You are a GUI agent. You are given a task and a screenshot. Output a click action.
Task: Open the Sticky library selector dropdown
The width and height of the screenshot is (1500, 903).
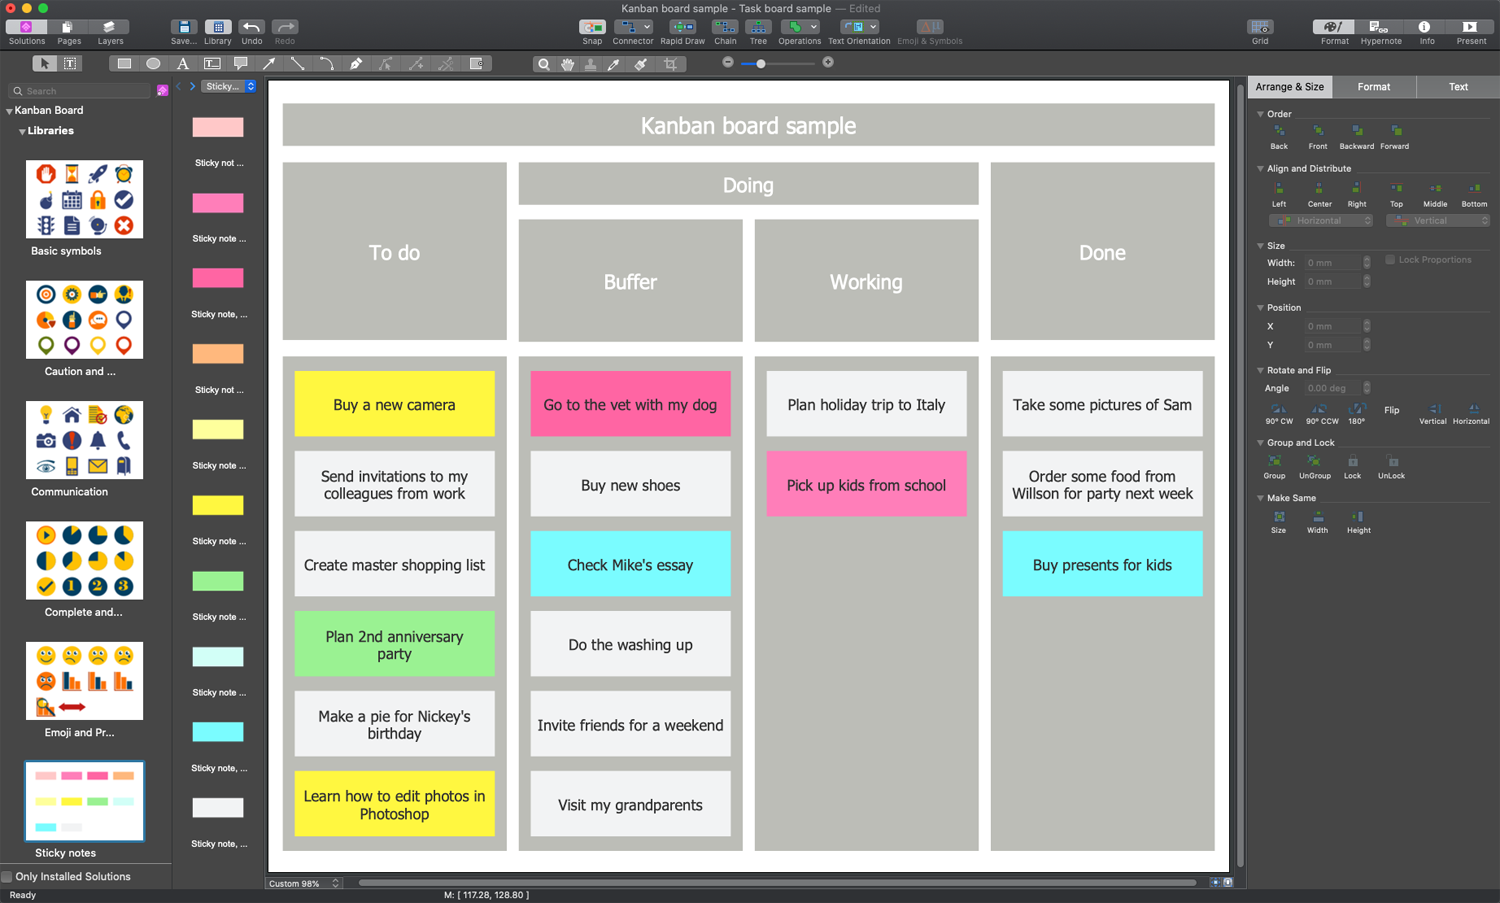230,87
